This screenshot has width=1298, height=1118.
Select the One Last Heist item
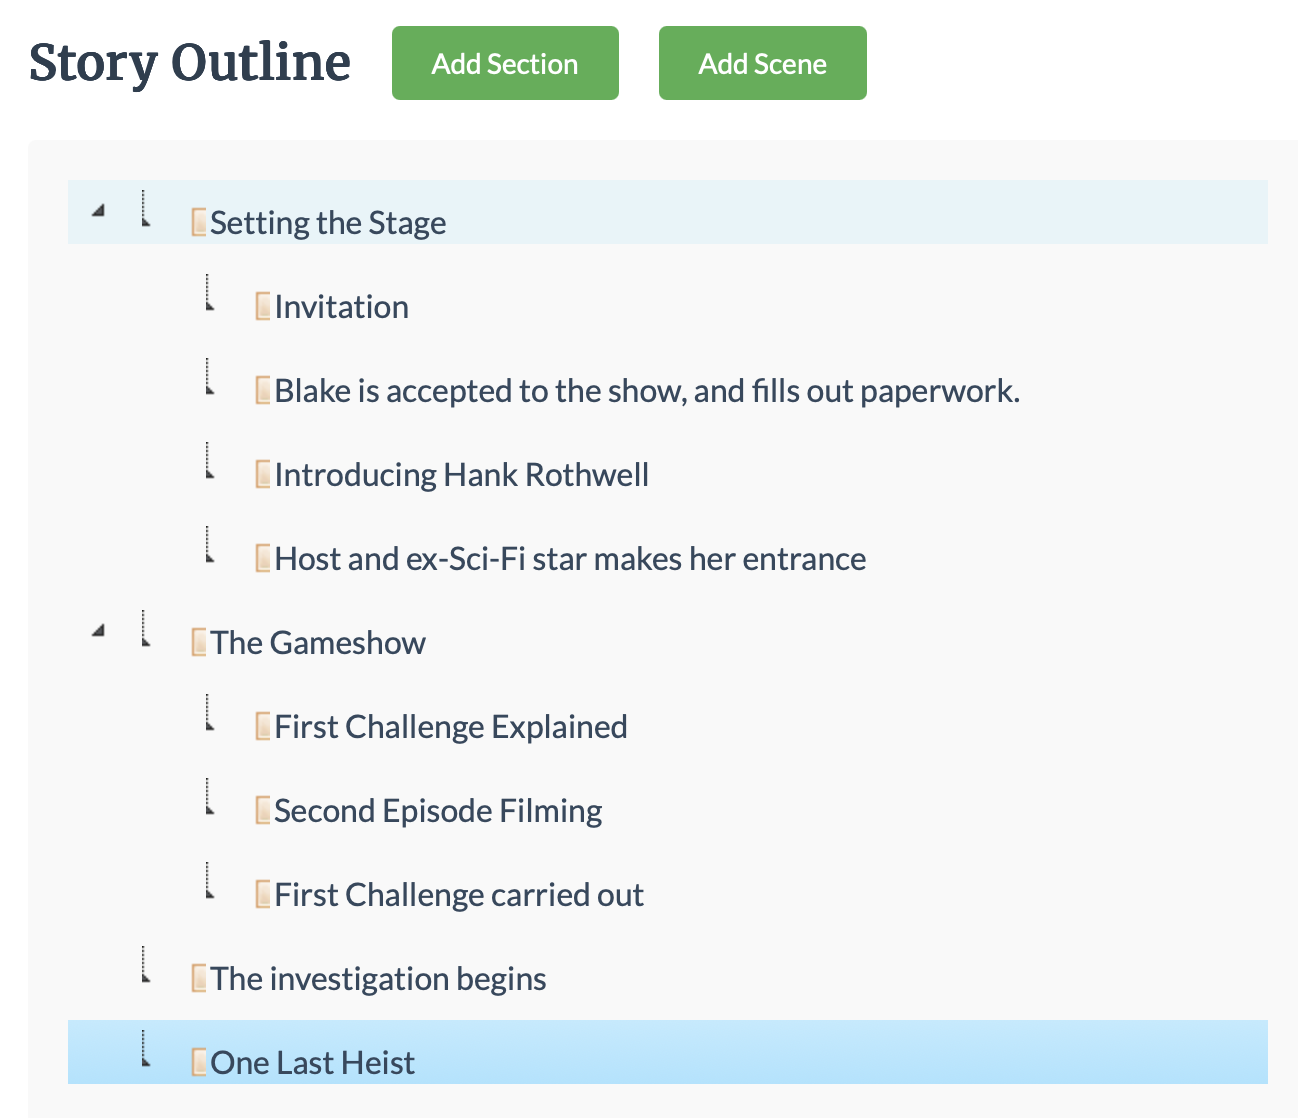pos(312,1063)
